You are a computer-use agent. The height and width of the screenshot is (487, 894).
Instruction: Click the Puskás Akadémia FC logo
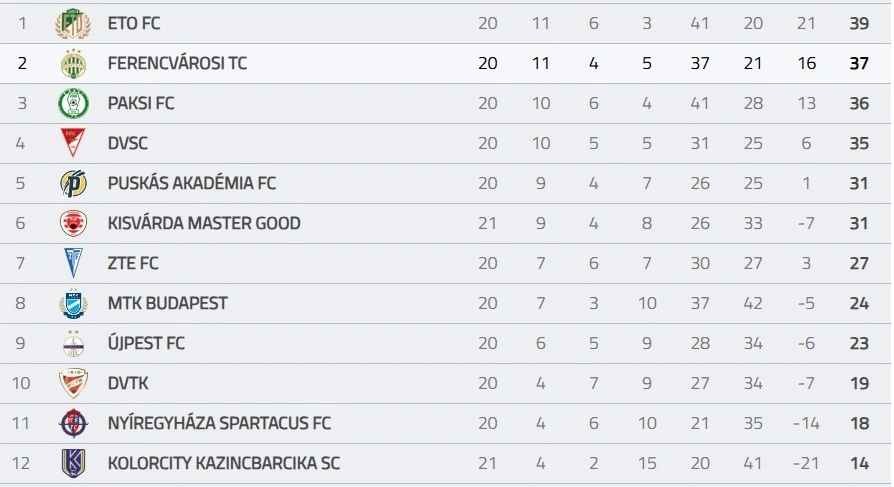(x=72, y=183)
